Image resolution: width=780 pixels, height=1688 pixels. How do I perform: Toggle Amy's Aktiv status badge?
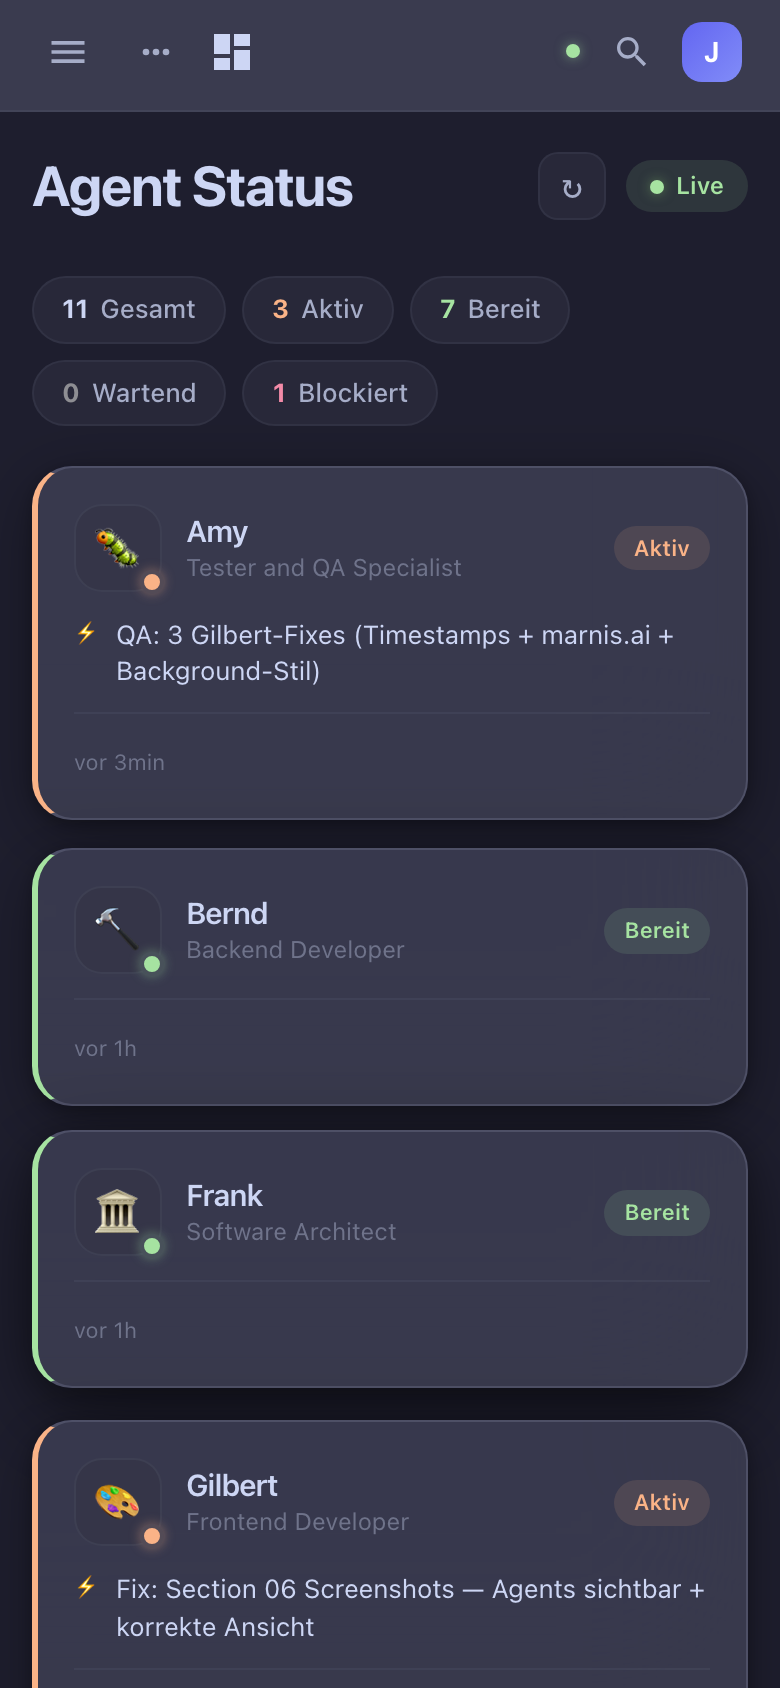(x=661, y=548)
